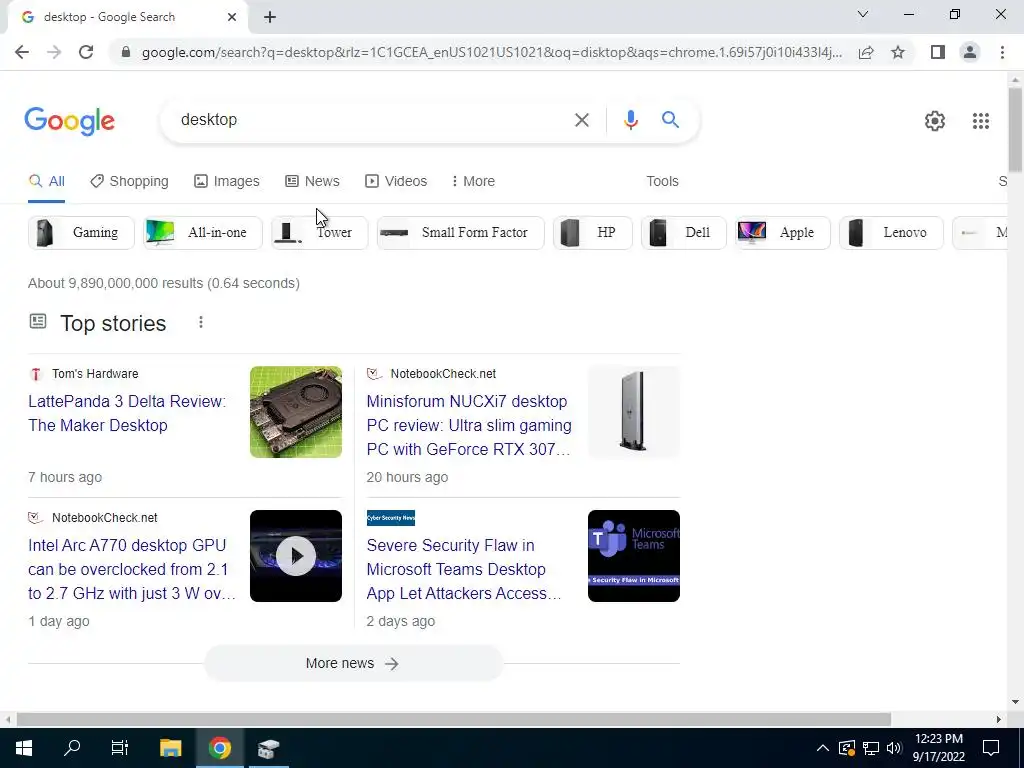Click the Minisforum PC thumbnail
Screen dimensions: 1024x768
pos(633,412)
